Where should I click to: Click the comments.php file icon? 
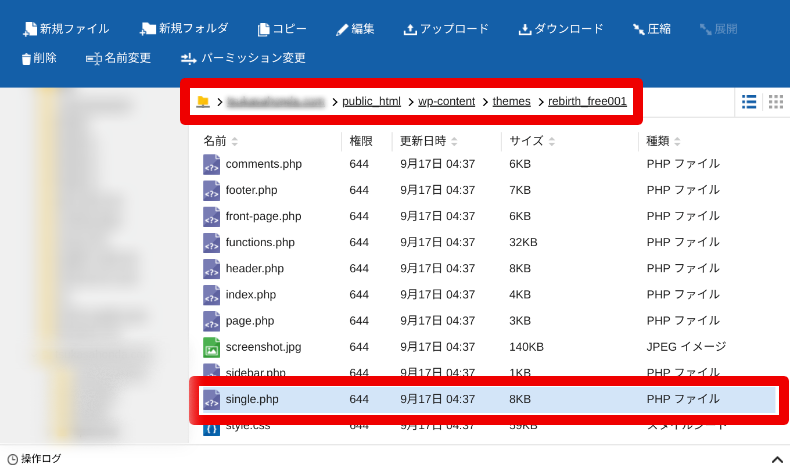pos(211,164)
